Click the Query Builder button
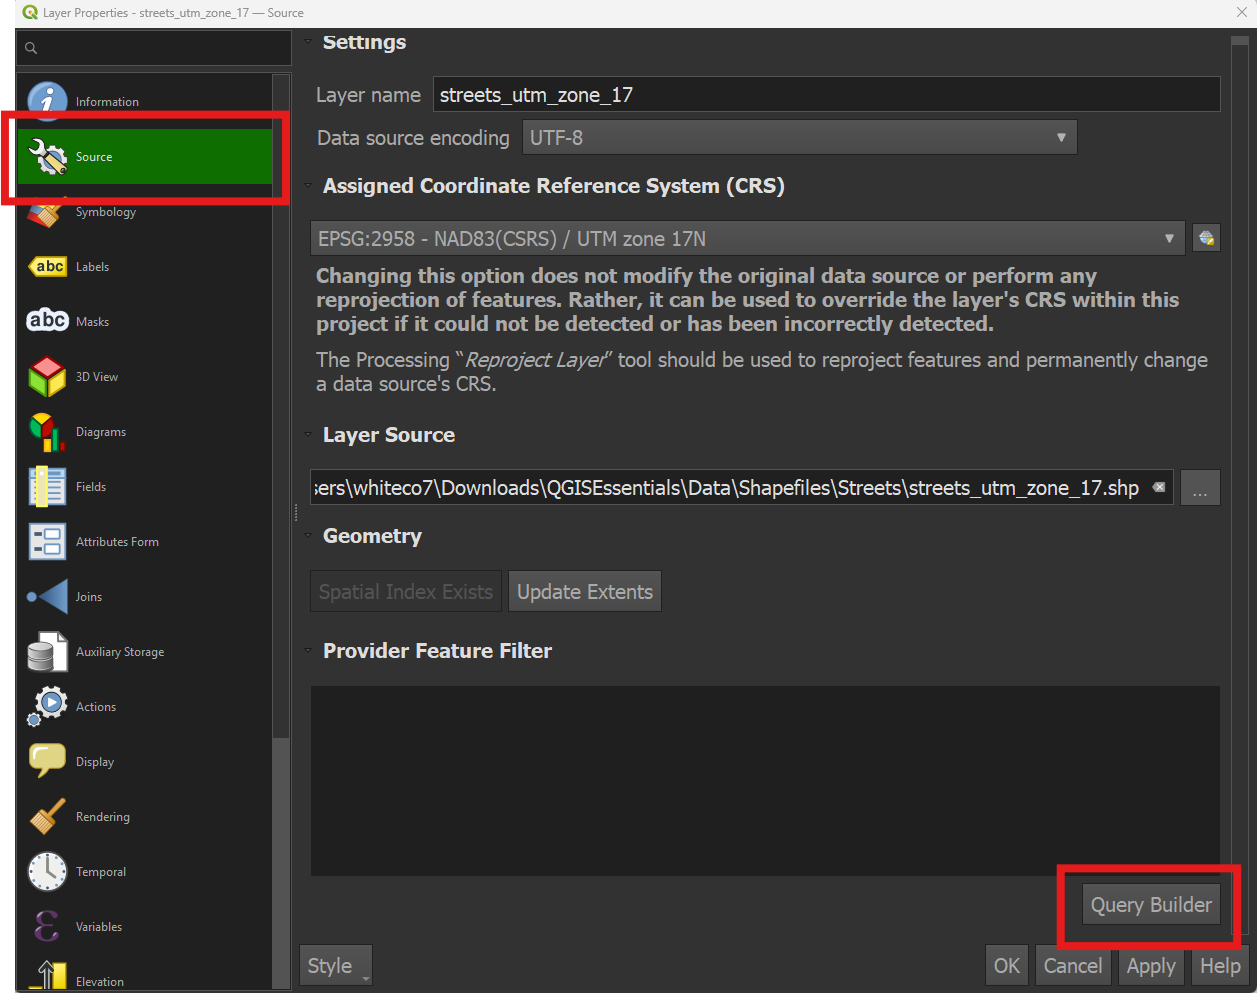 (x=1151, y=905)
